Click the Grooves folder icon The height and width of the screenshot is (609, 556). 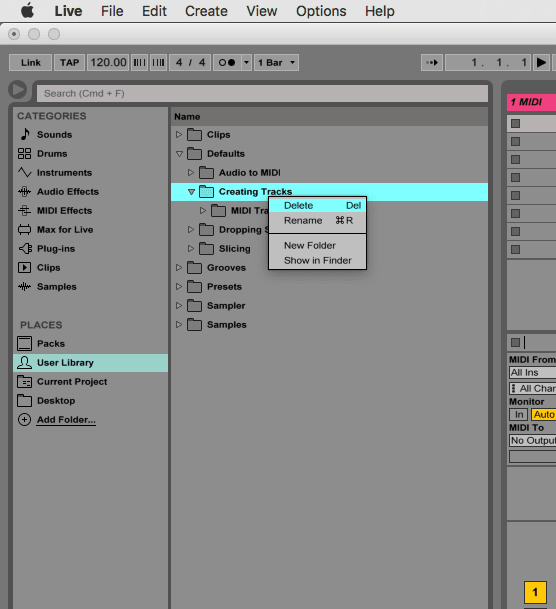(x=194, y=268)
